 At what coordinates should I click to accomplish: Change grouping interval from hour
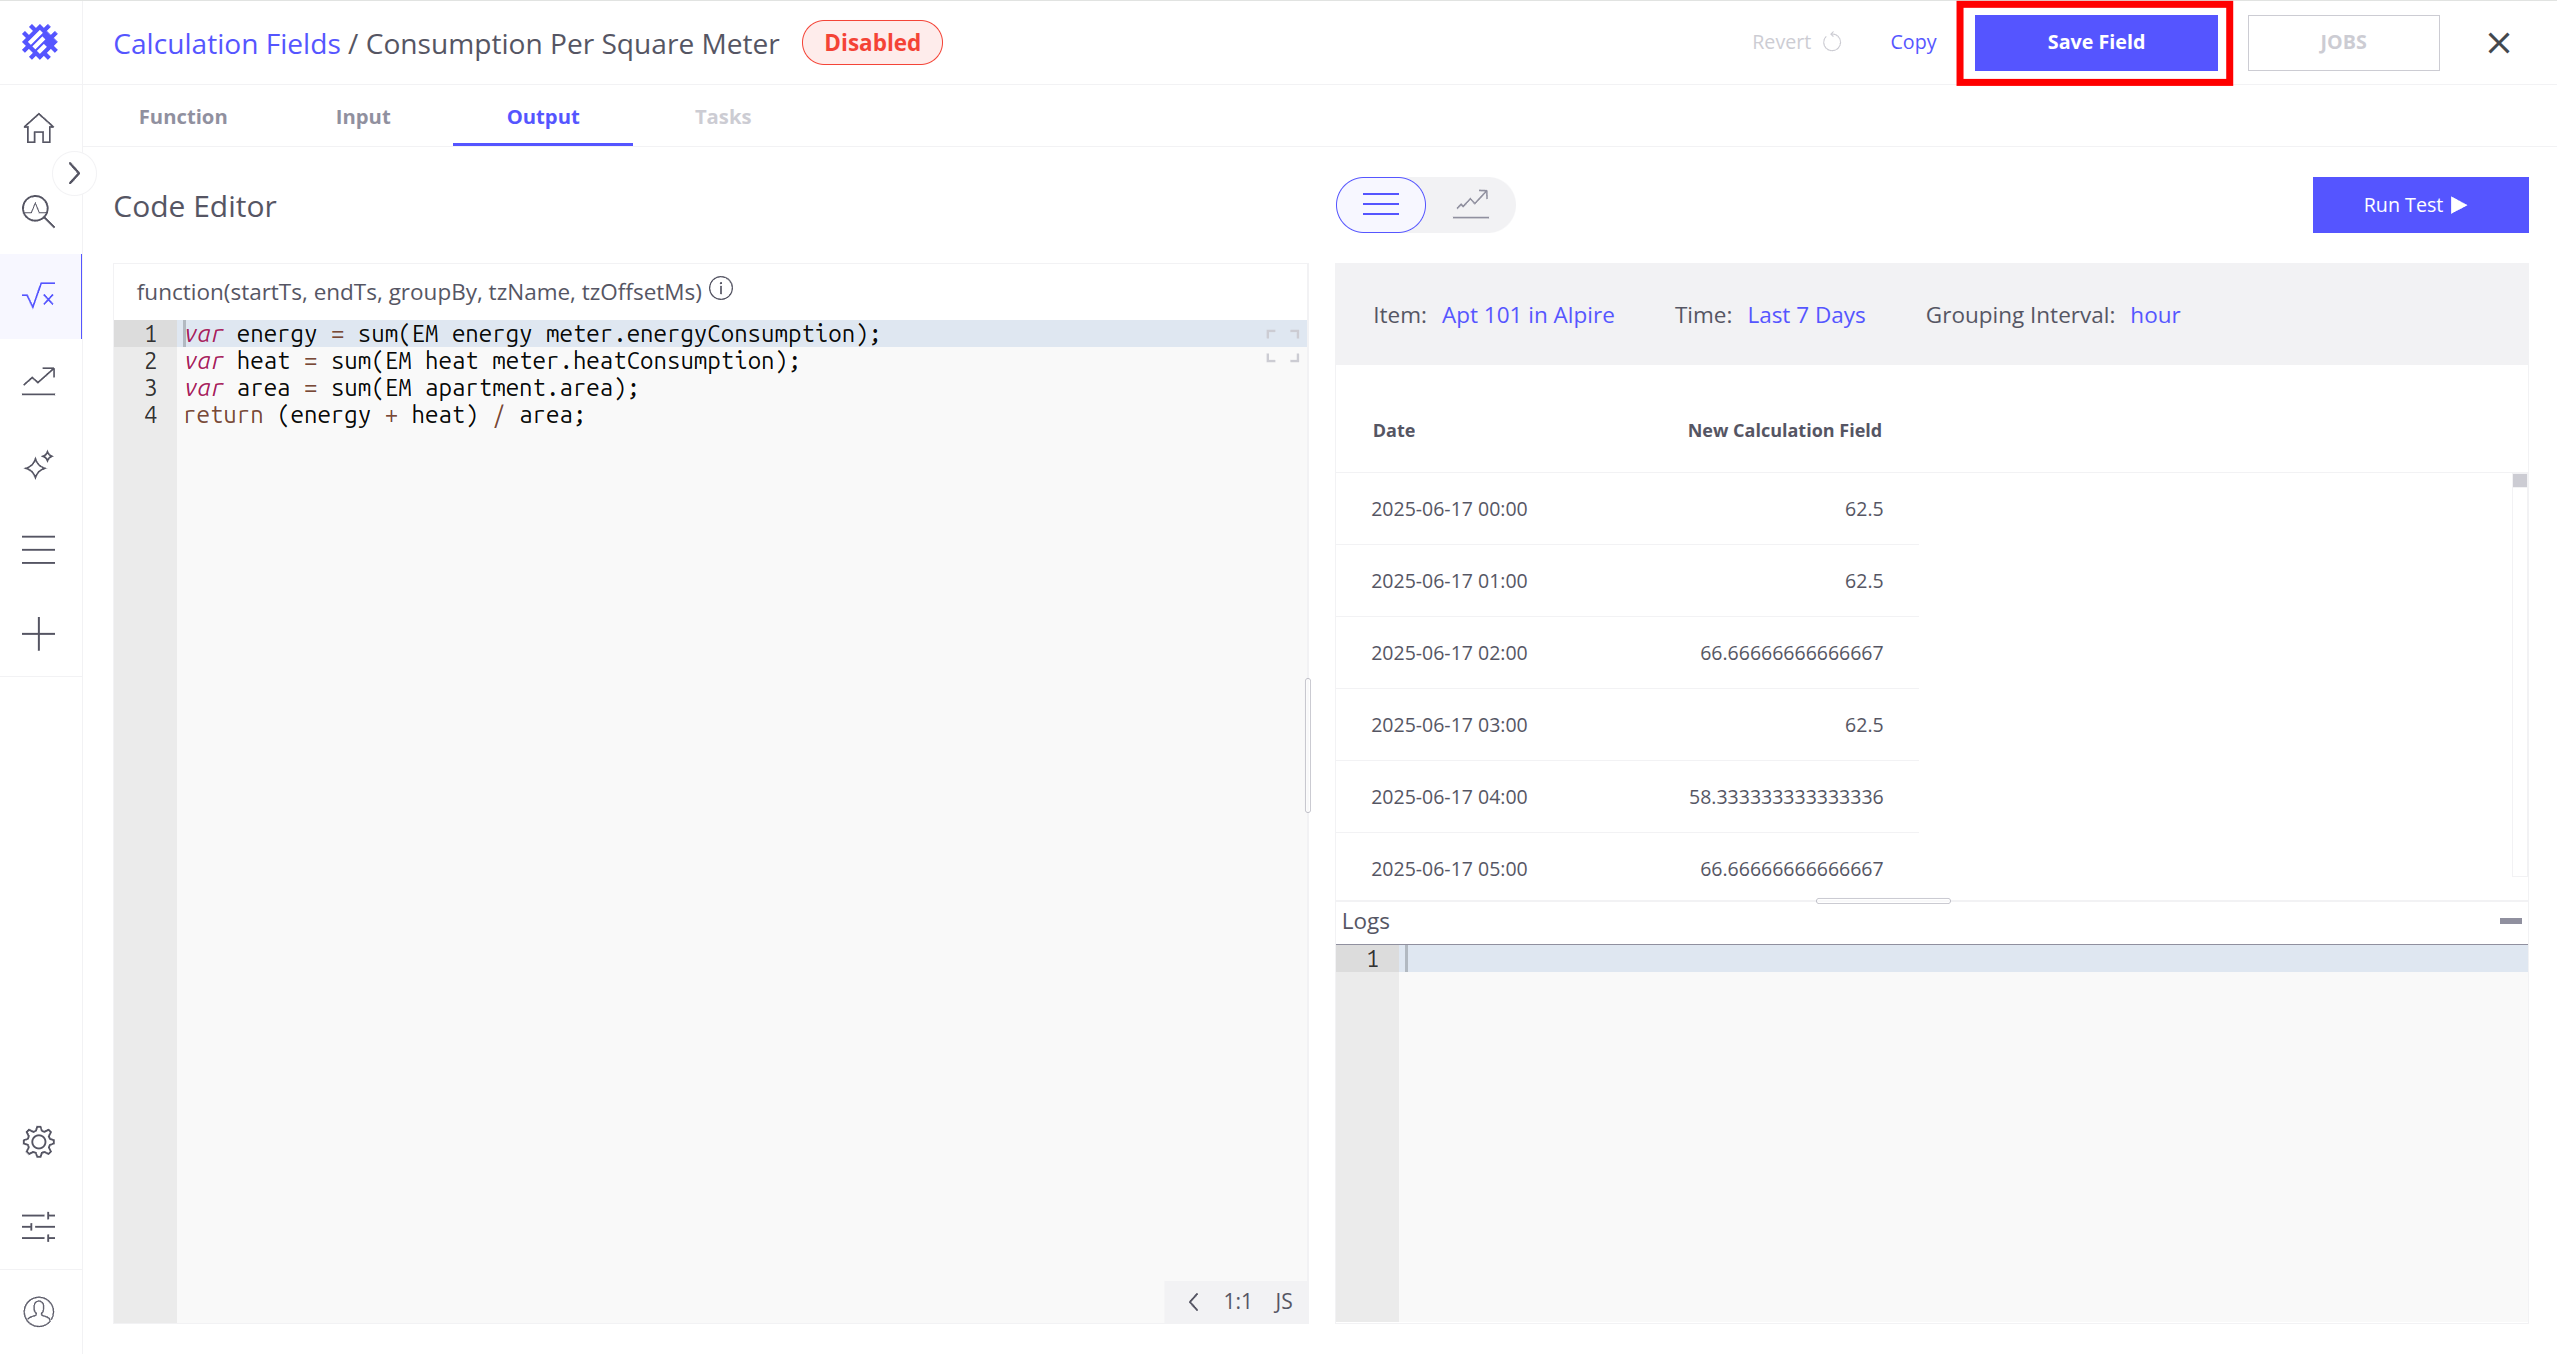[2154, 315]
